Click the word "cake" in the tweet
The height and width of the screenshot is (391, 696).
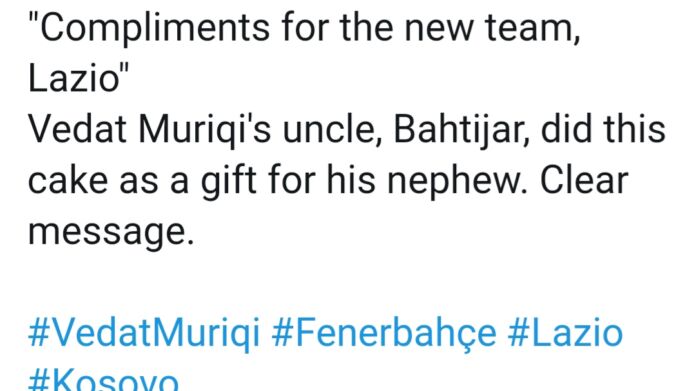coord(68,182)
